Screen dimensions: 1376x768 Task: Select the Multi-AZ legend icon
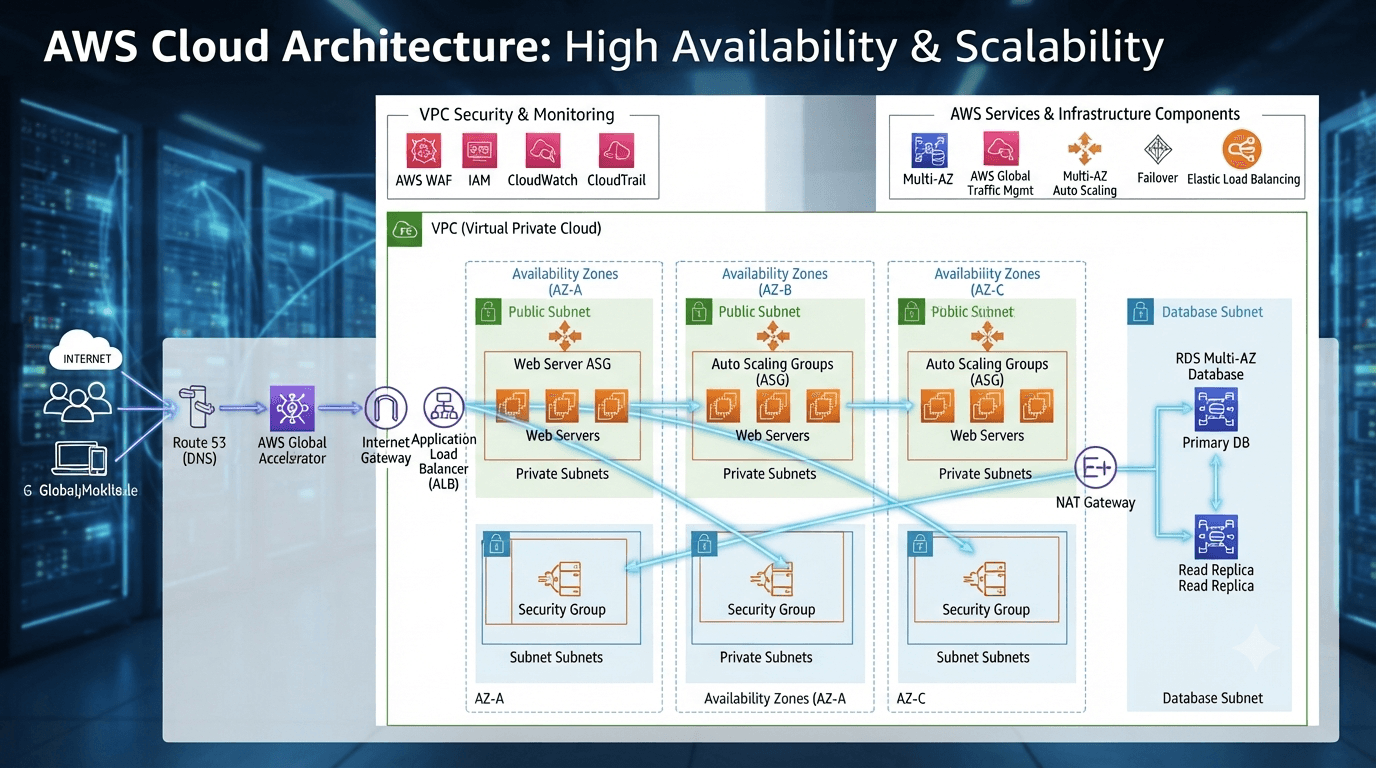[x=928, y=151]
